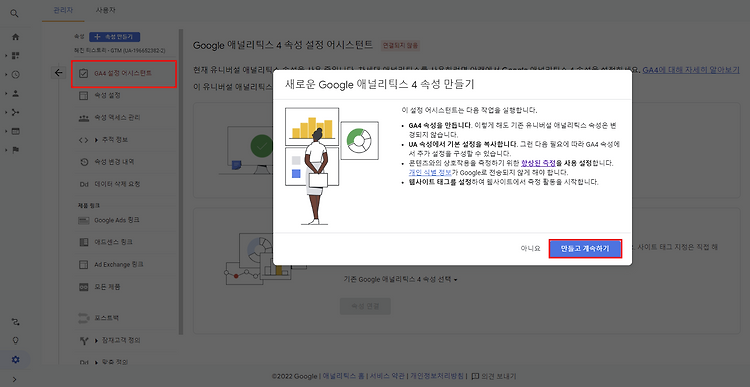This screenshot has width=750, height=387.
Task: Click the back arrow beside property column
Action: point(58,73)
